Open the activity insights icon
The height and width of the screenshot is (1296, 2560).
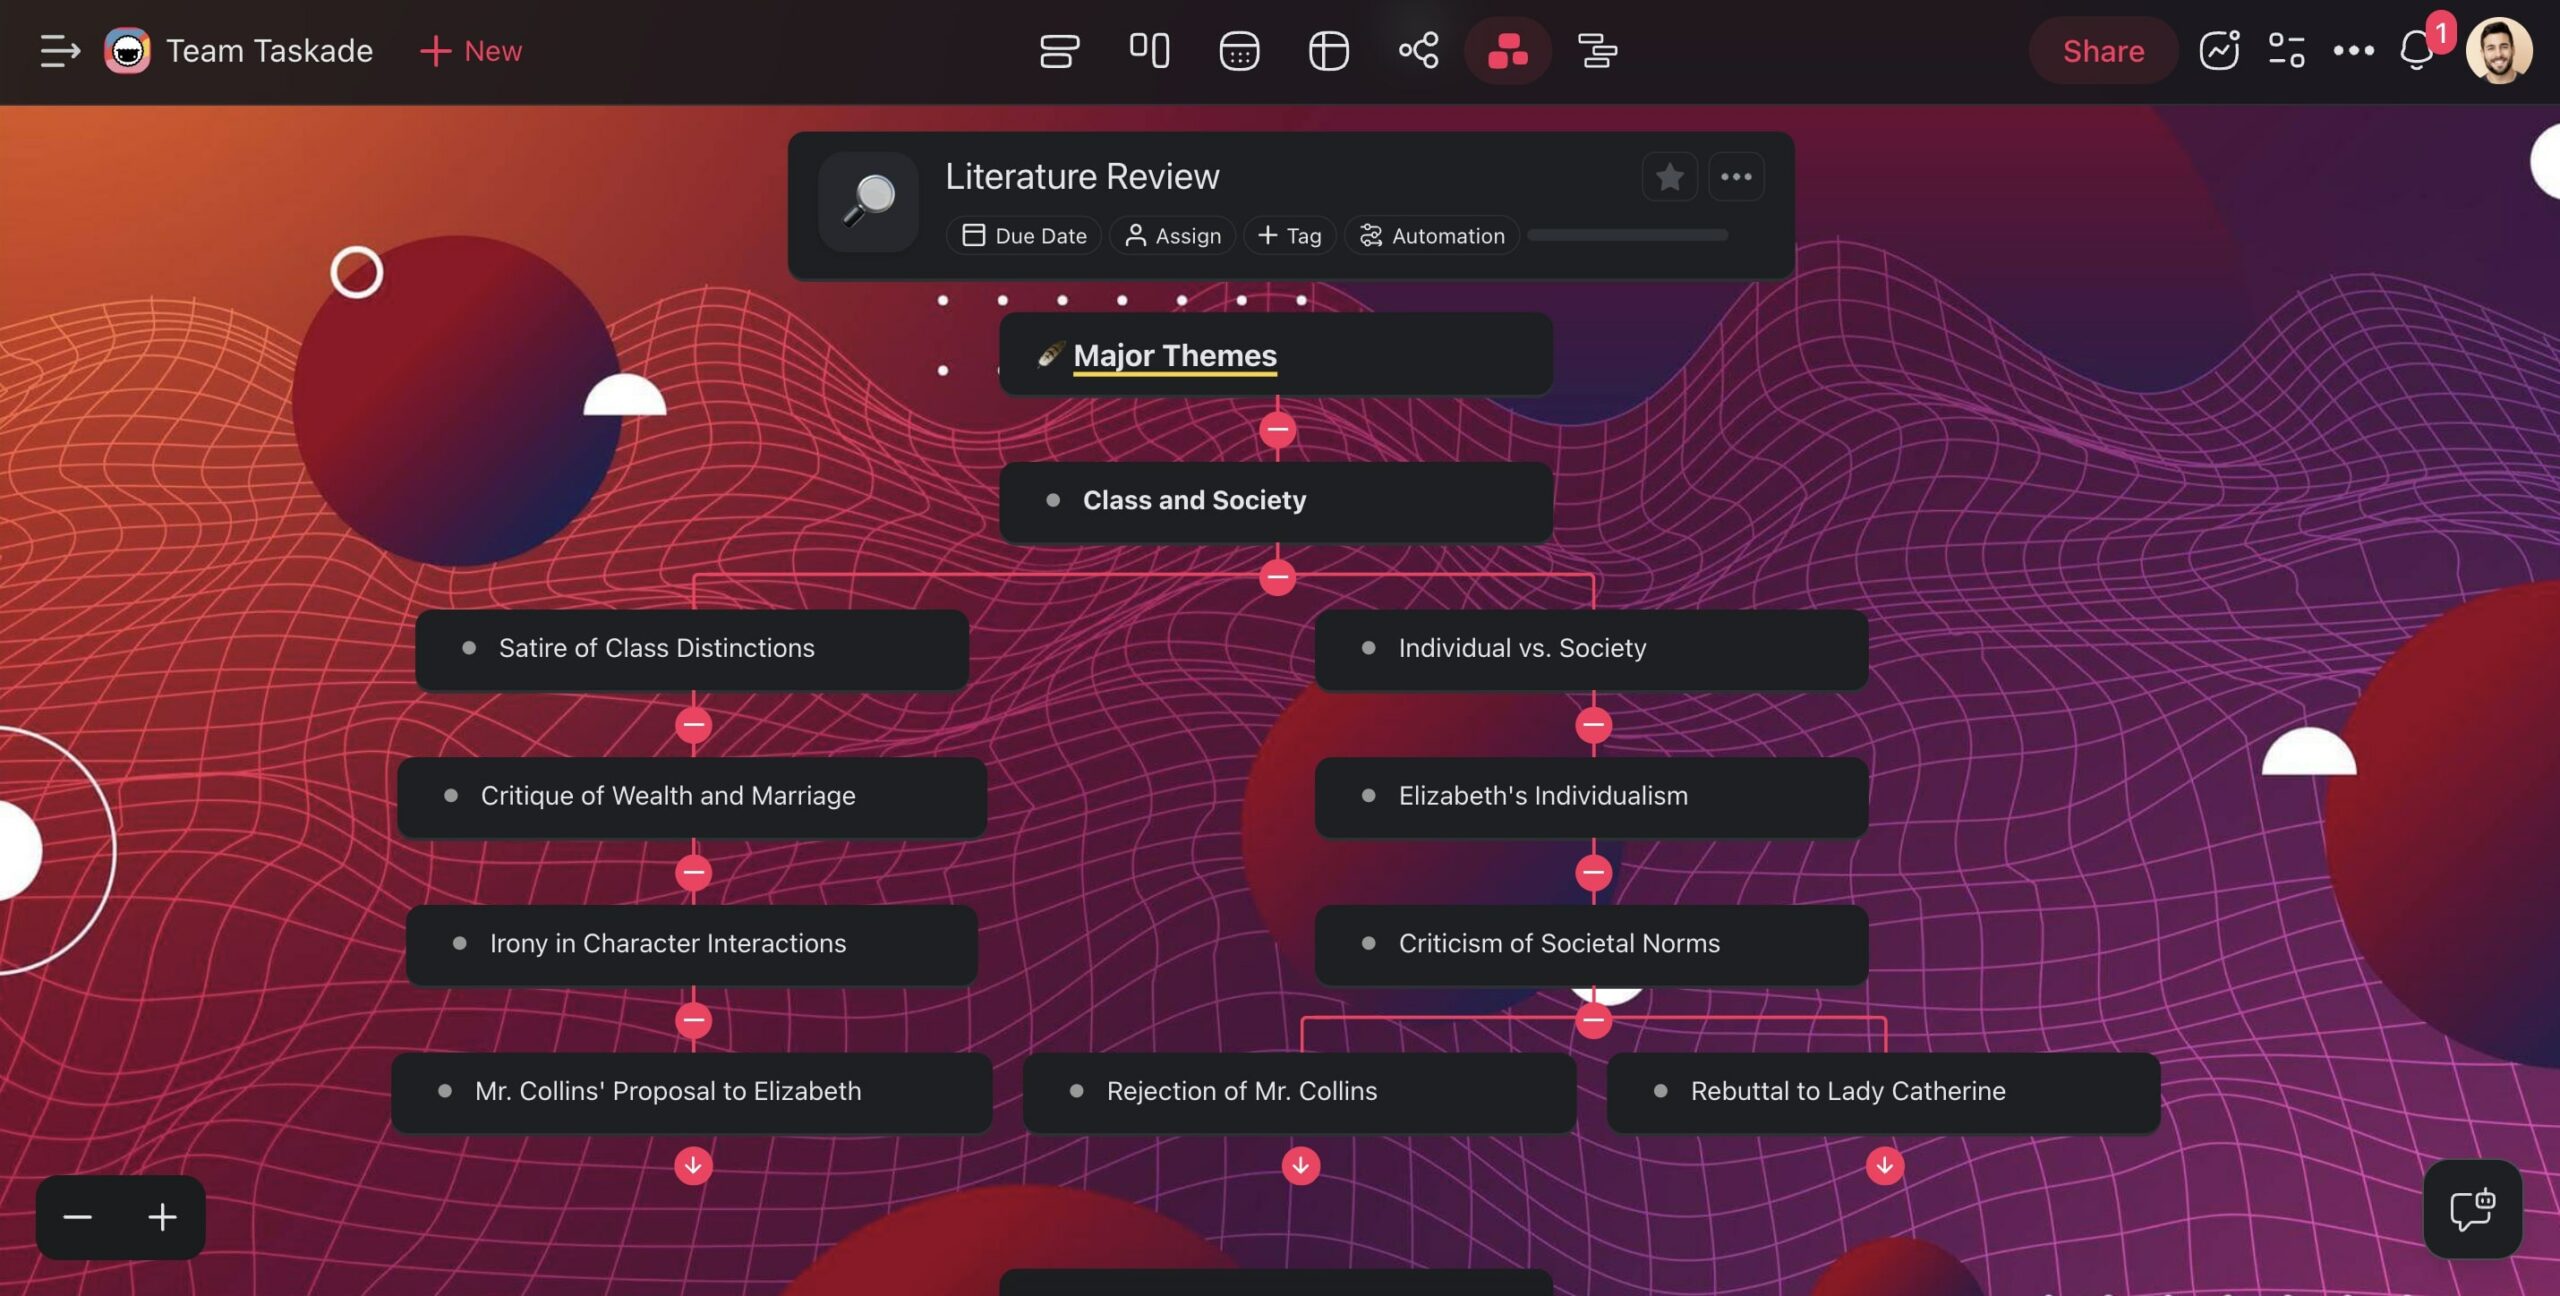click(x=2219, y=50)
